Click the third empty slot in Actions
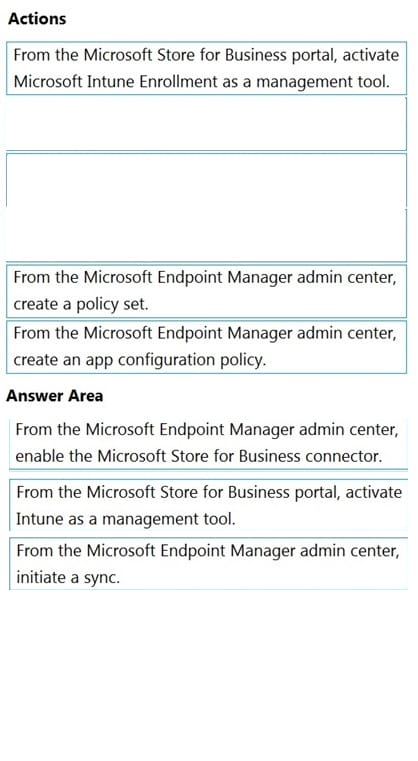This screenshot has width=418, height=761. click(x=206, y=235)
